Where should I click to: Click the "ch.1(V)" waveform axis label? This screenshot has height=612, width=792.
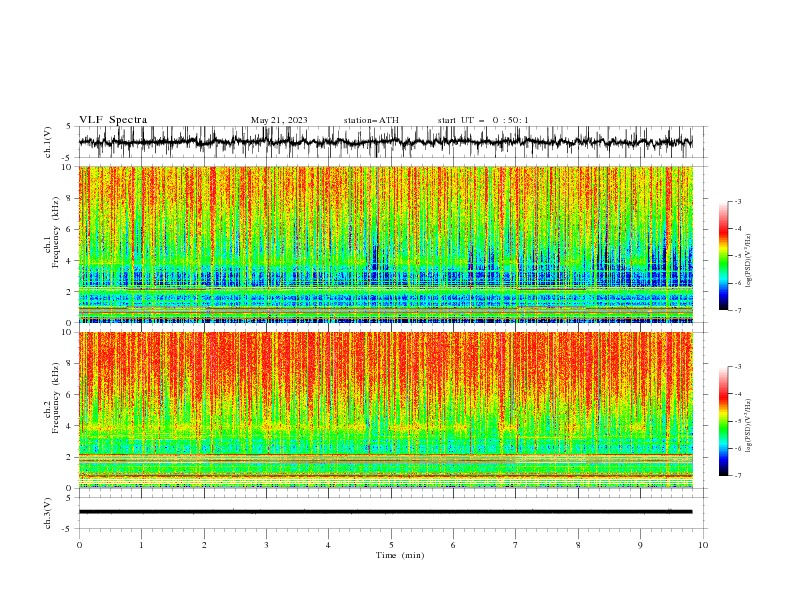click(x=48, y=142)
